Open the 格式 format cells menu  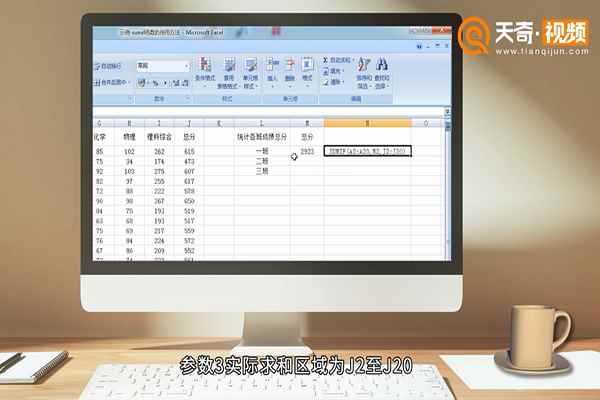[x=307, y=72]
